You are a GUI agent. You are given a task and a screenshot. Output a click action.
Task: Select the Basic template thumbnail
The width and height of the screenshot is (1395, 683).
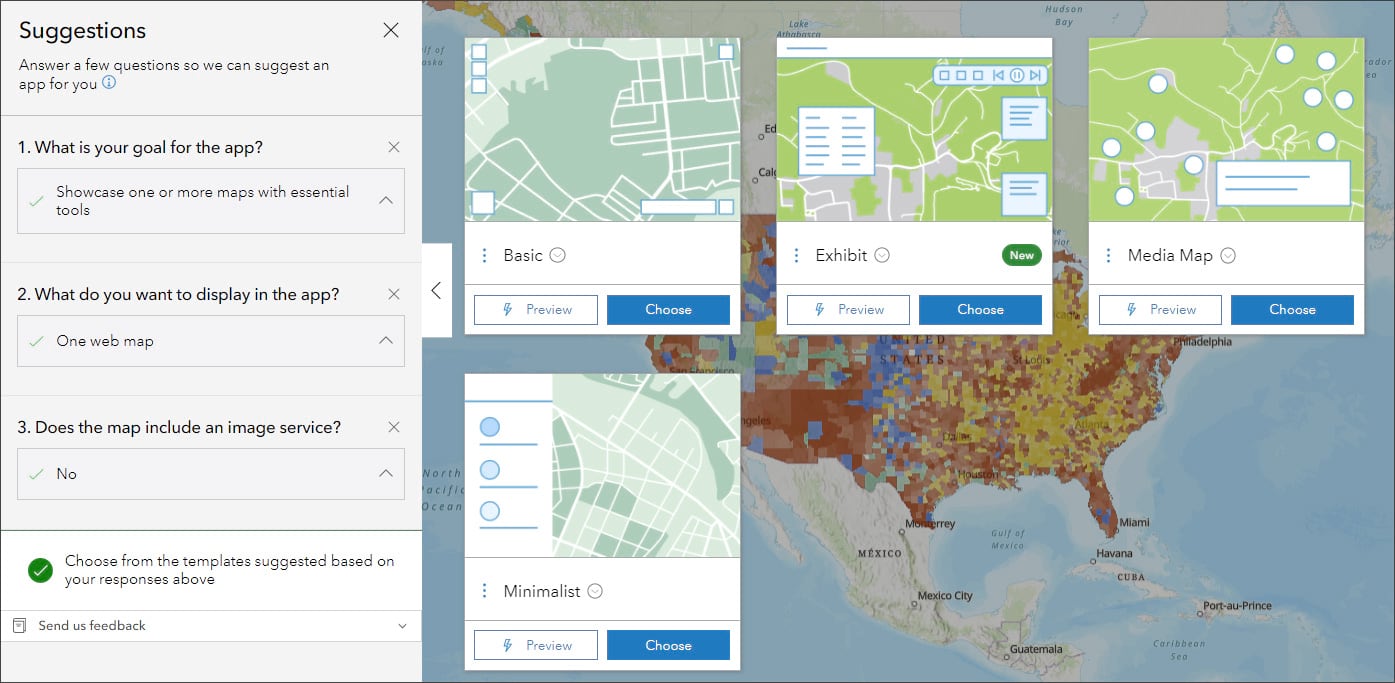(602, 130)
